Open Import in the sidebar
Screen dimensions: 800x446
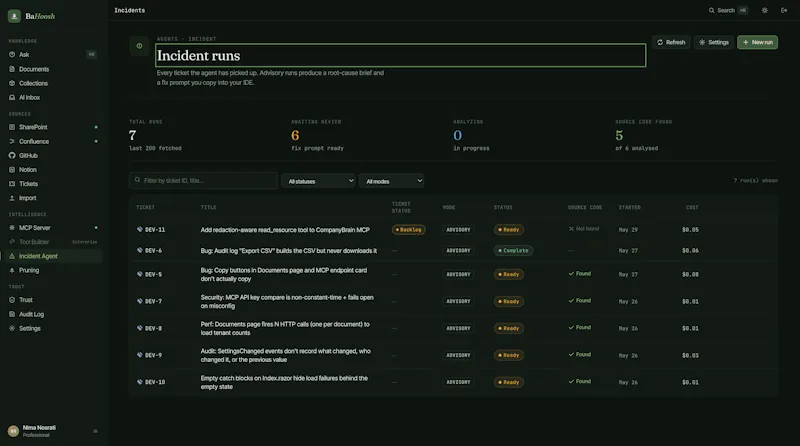click(x=27, y=198)
